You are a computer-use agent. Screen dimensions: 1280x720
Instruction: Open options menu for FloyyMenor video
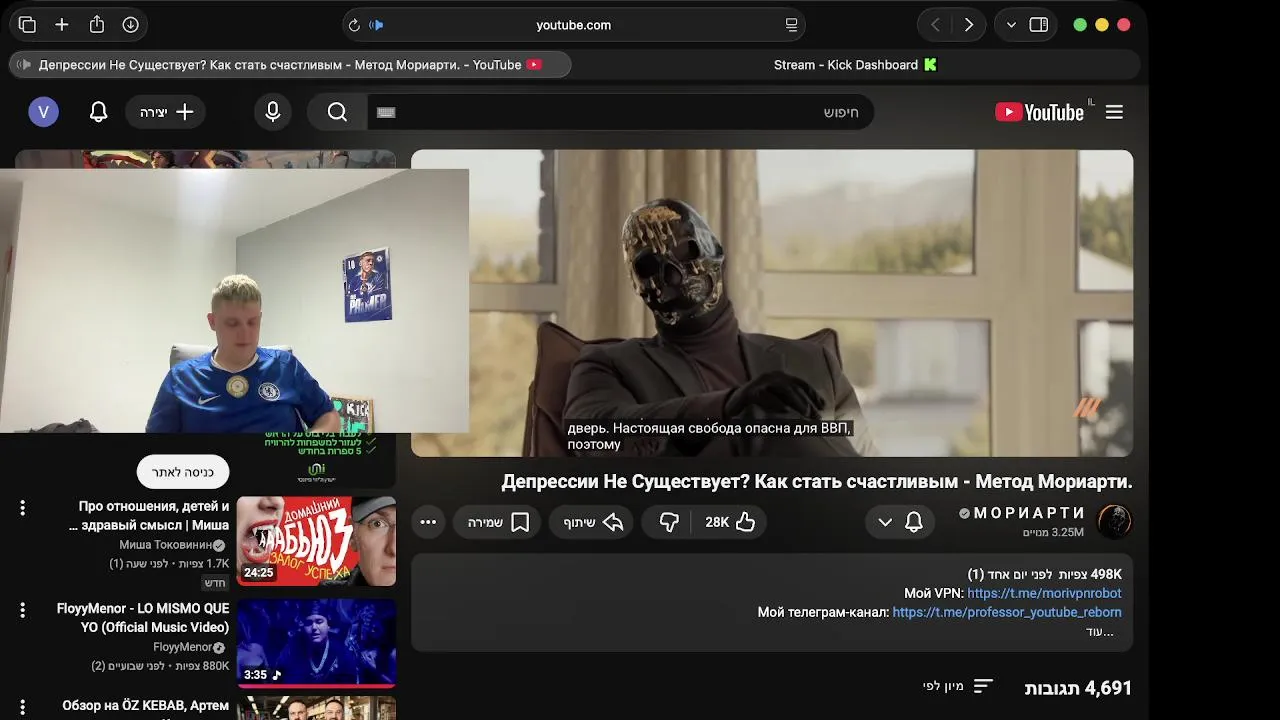22,609
